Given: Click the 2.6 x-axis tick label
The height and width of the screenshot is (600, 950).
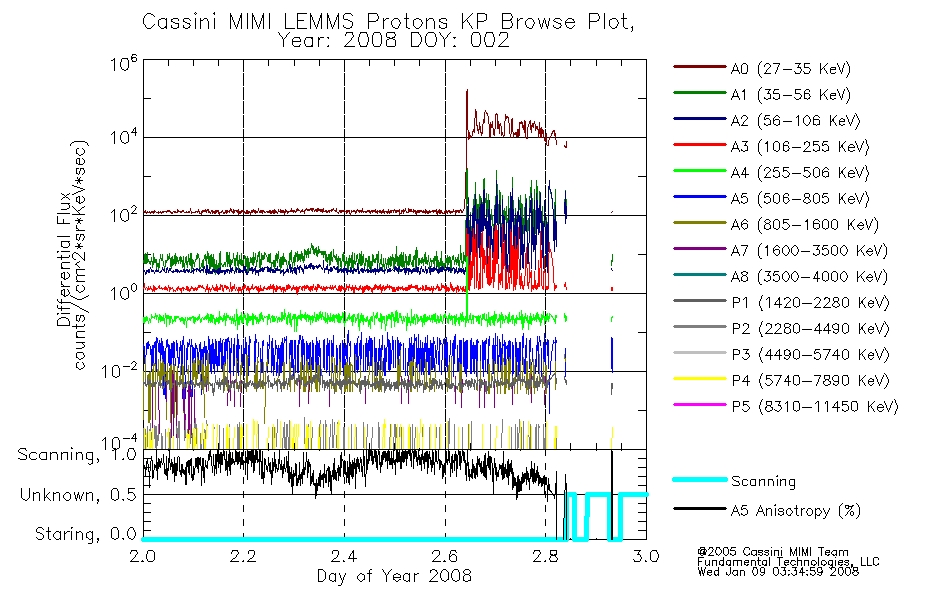Looking at the screenshot, I should point(445,556).
